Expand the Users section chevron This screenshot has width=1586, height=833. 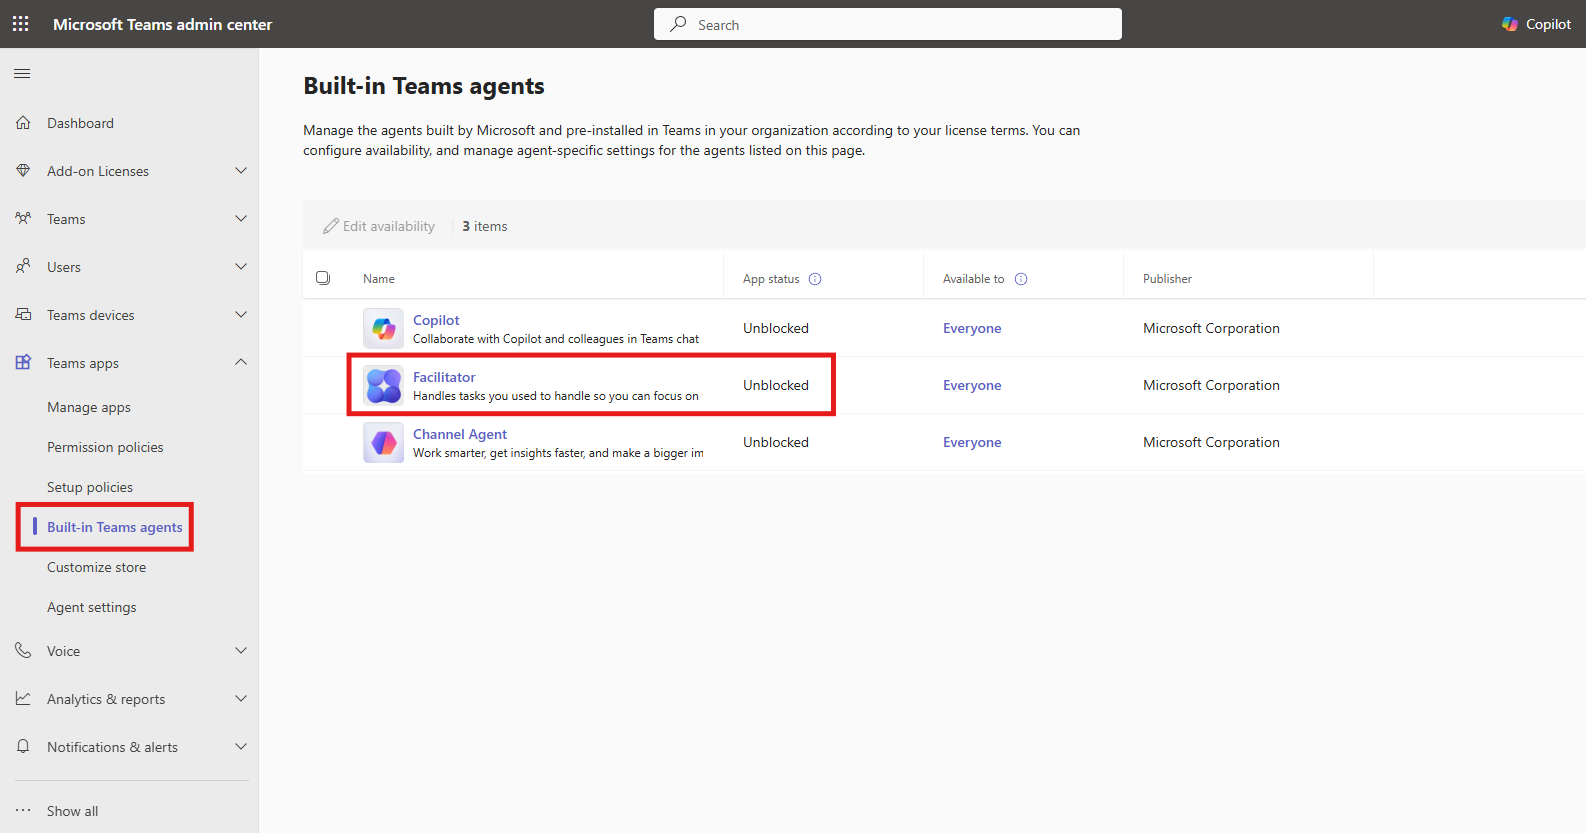241,267
